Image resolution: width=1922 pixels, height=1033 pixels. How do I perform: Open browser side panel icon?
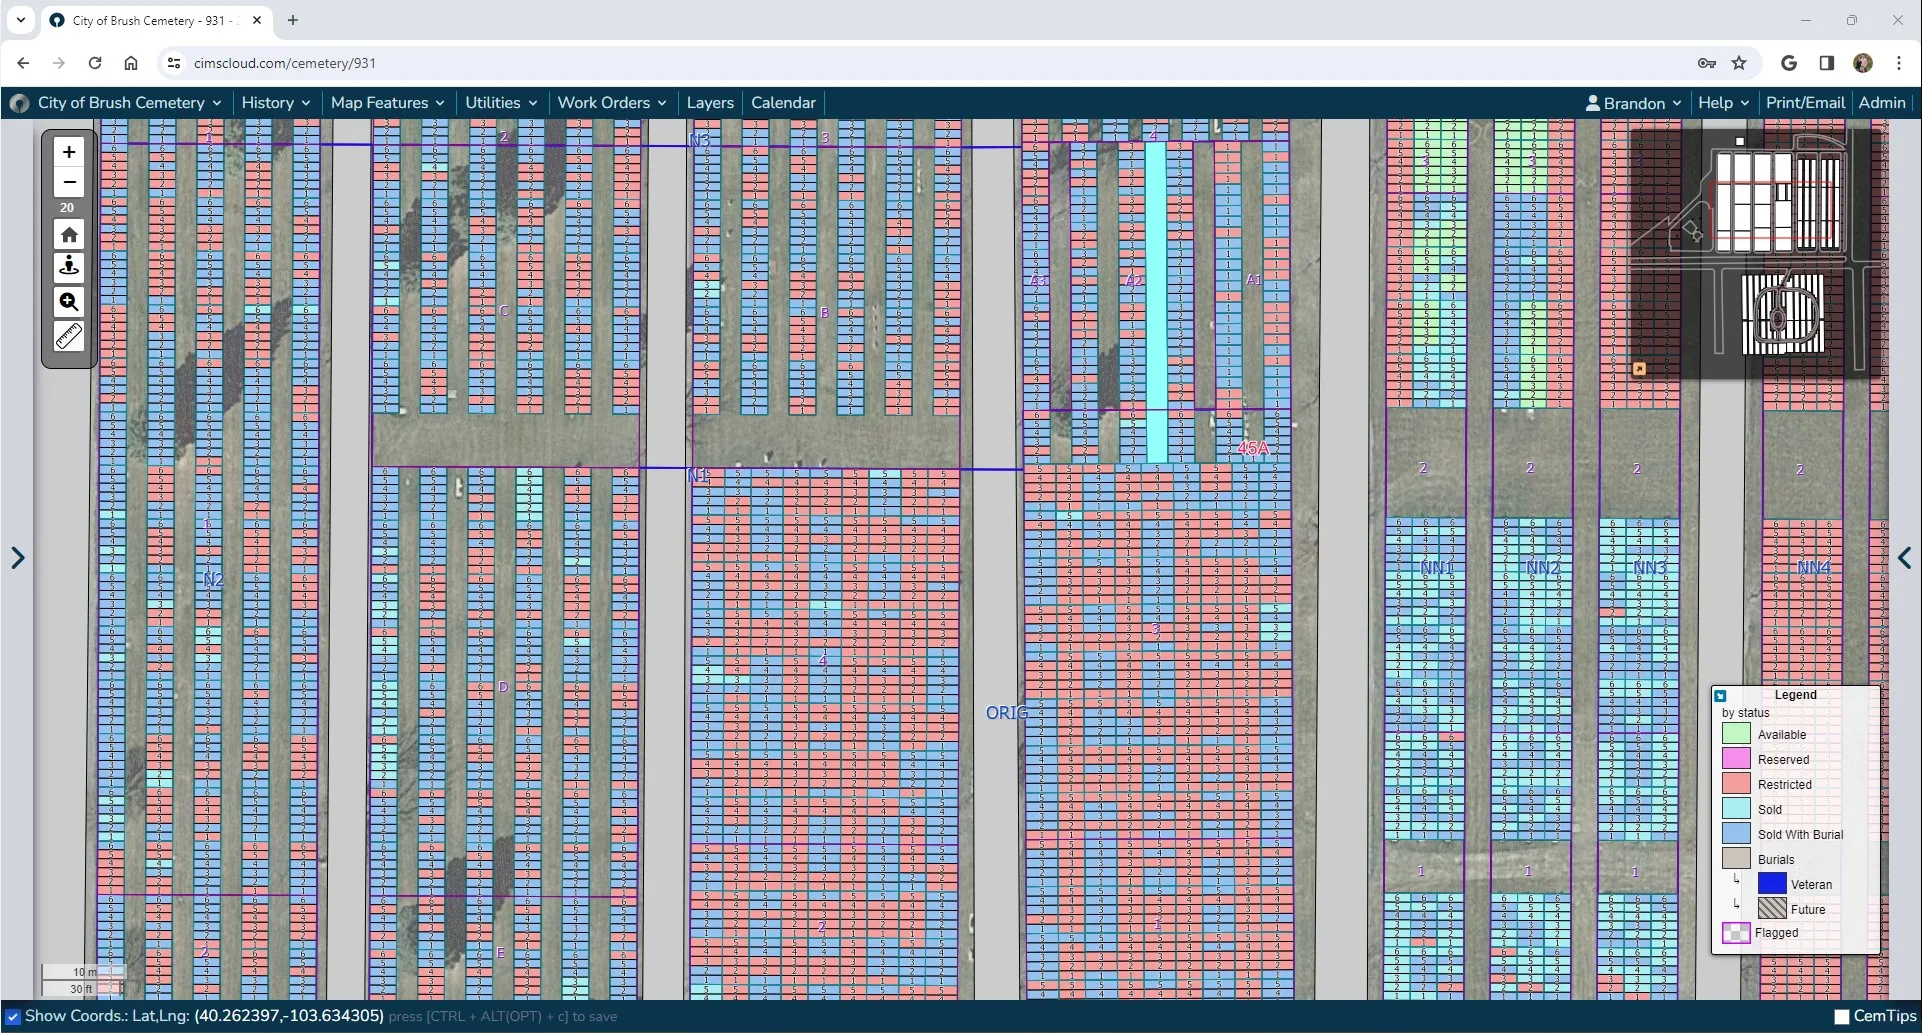point(1827,63)
